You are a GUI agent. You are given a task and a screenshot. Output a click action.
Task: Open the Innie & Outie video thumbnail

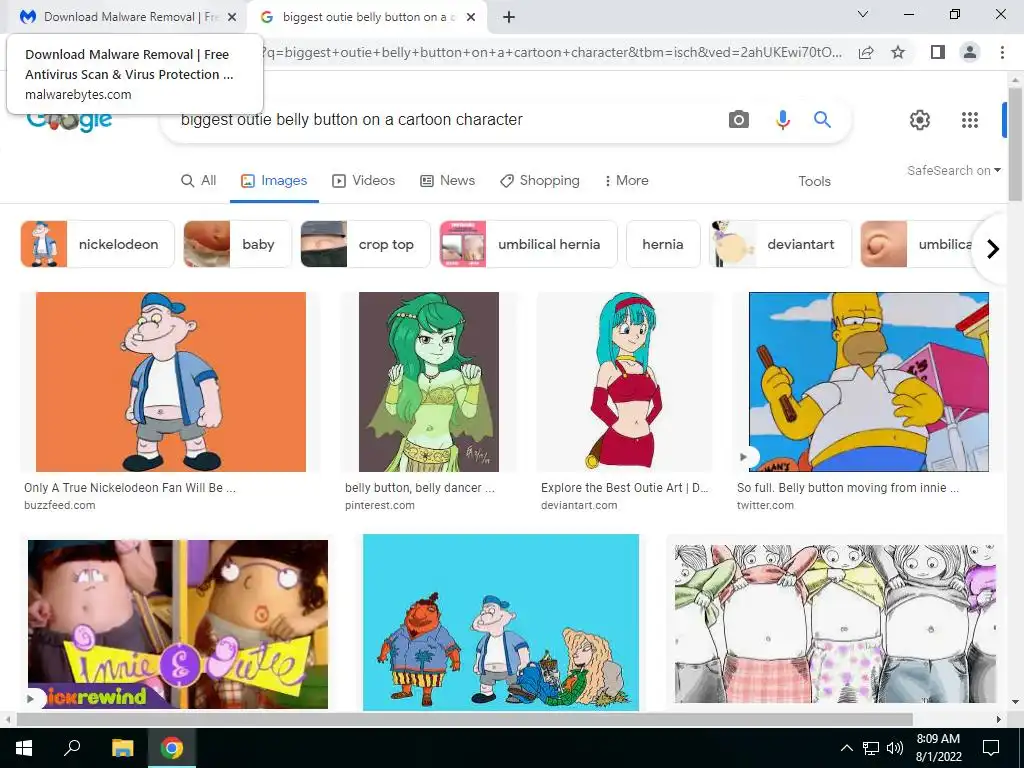tap(178, 624)
